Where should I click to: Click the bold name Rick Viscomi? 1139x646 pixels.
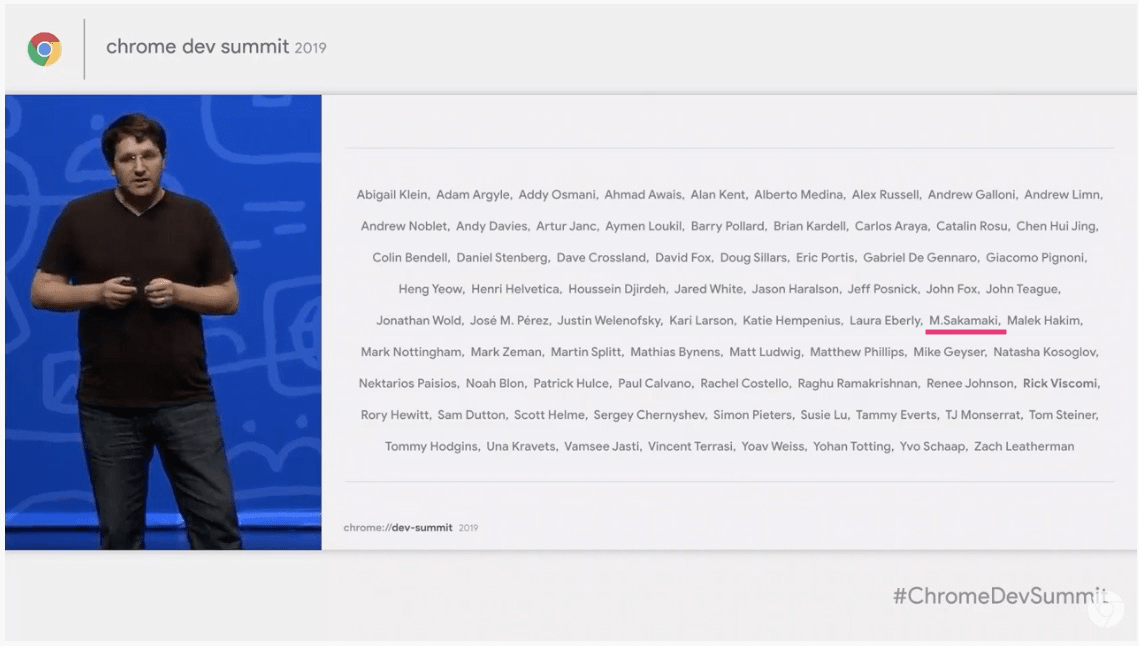pyautogui.click(x=1060, y=383)
